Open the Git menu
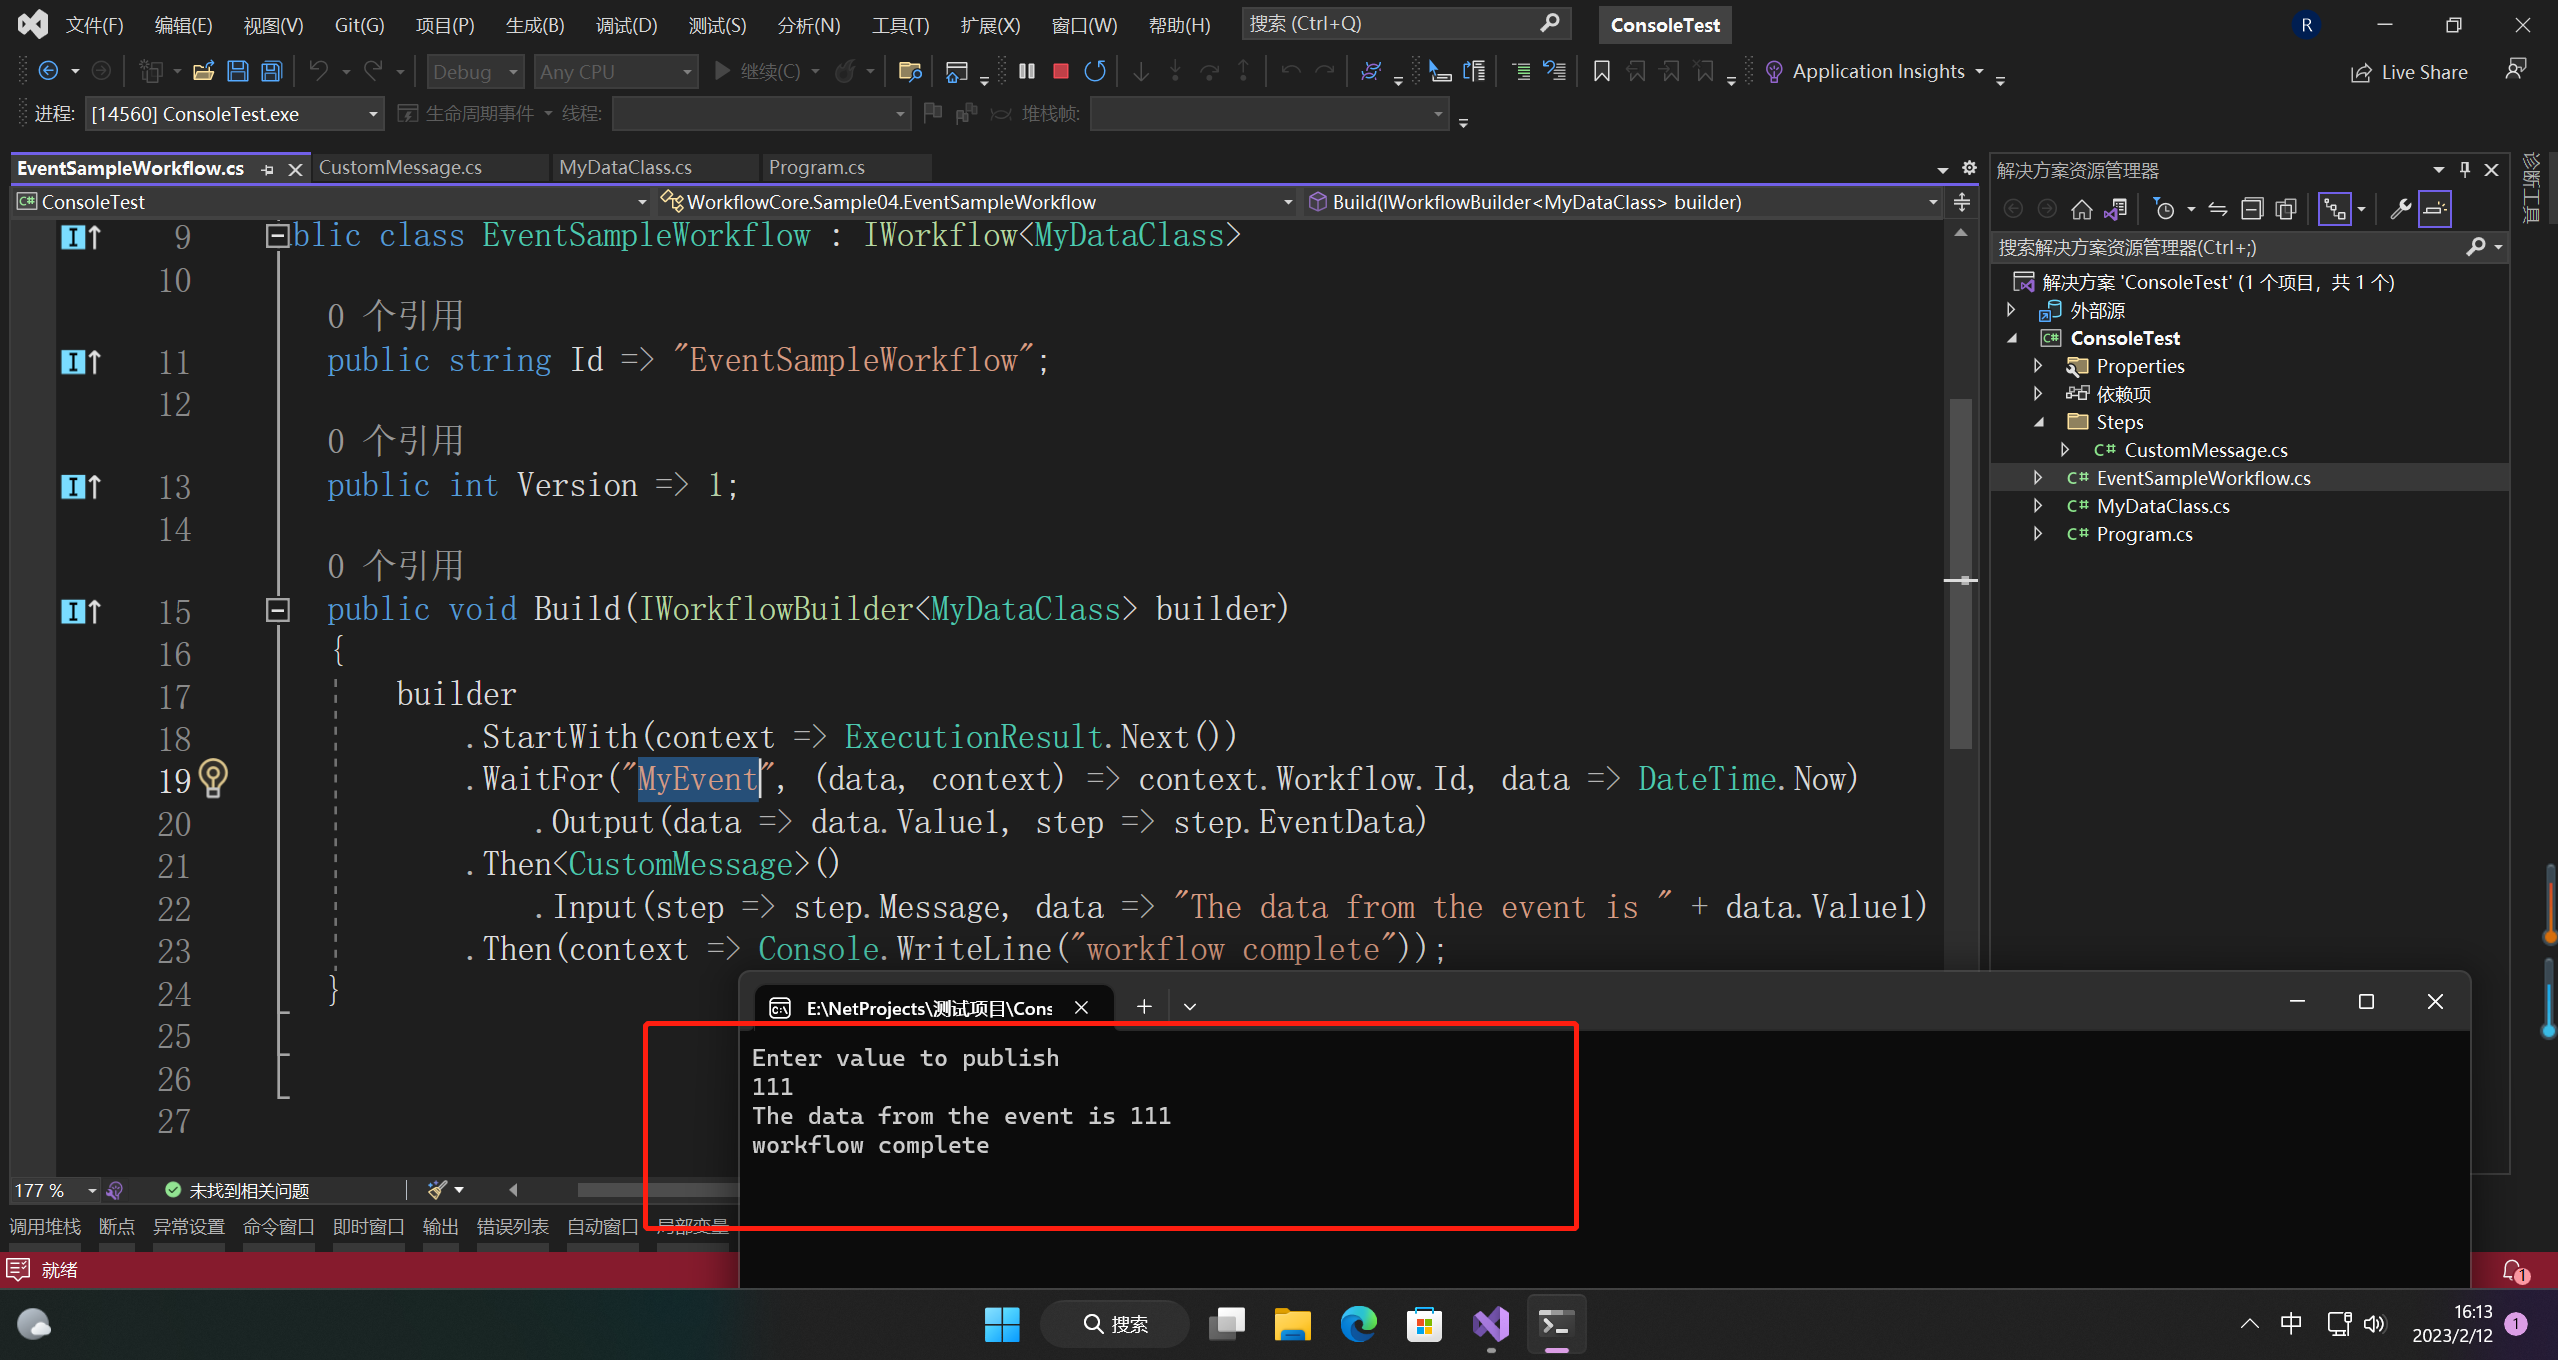The image size is (2558, 1360). pyautogui.click(x=357, y=25)
